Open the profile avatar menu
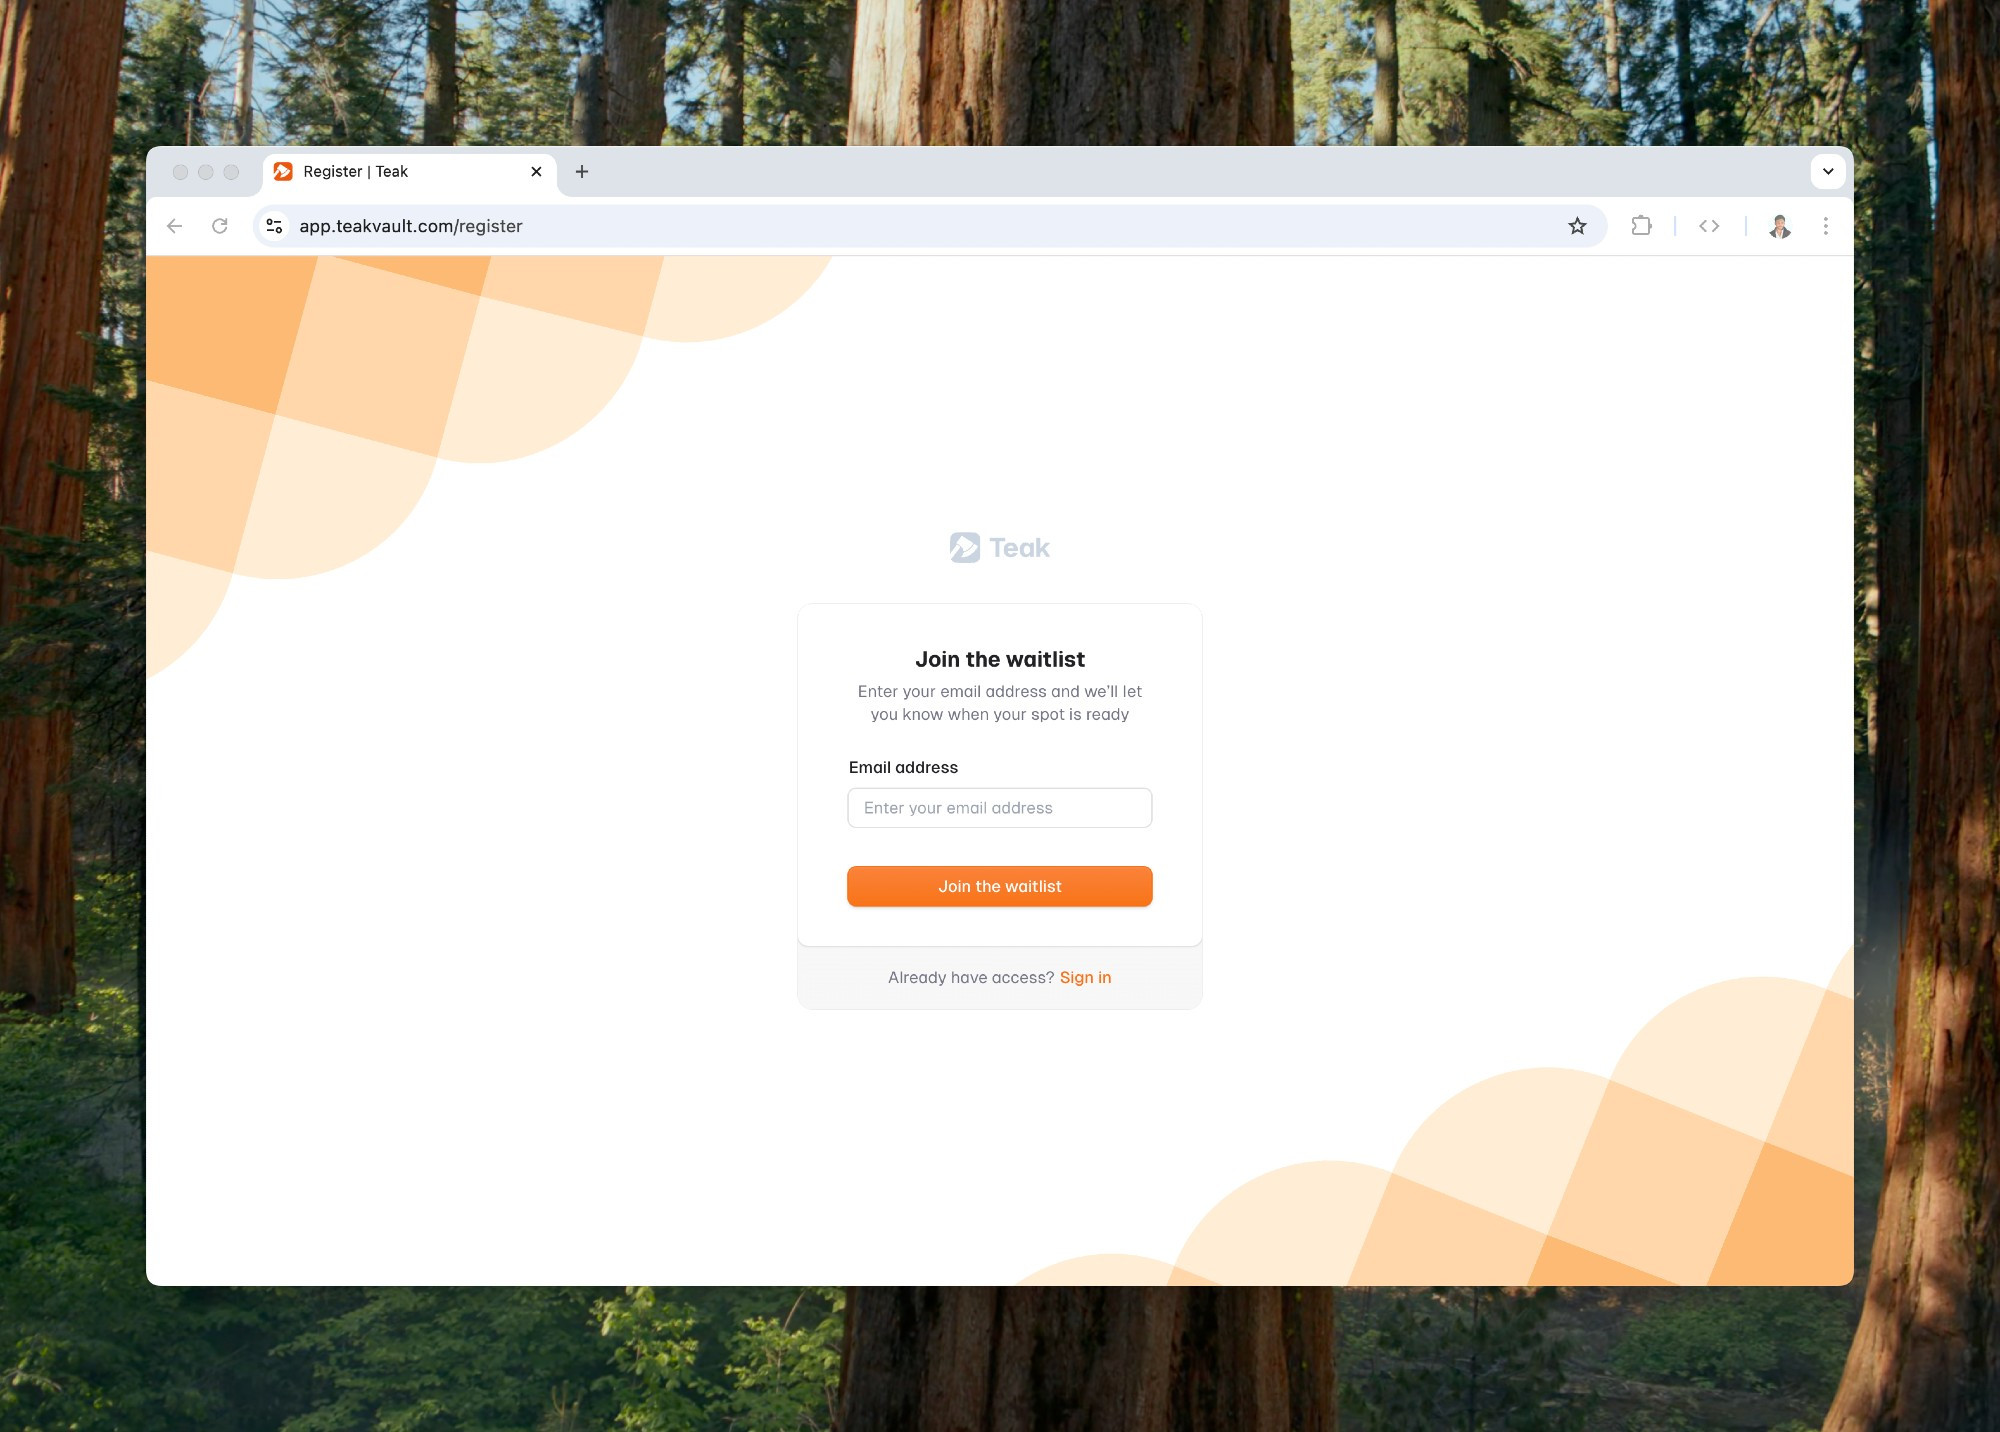The image size is (2000, 1432). click(x=1780, y=226)
